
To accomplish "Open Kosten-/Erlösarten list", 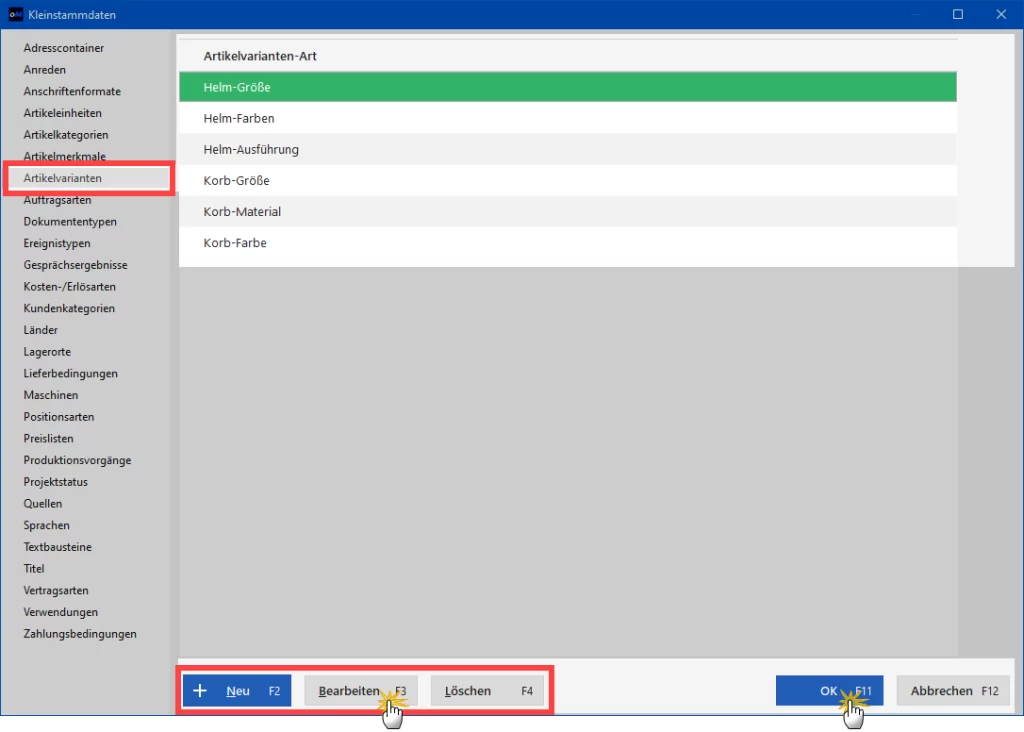I will [x=69, y=287].
